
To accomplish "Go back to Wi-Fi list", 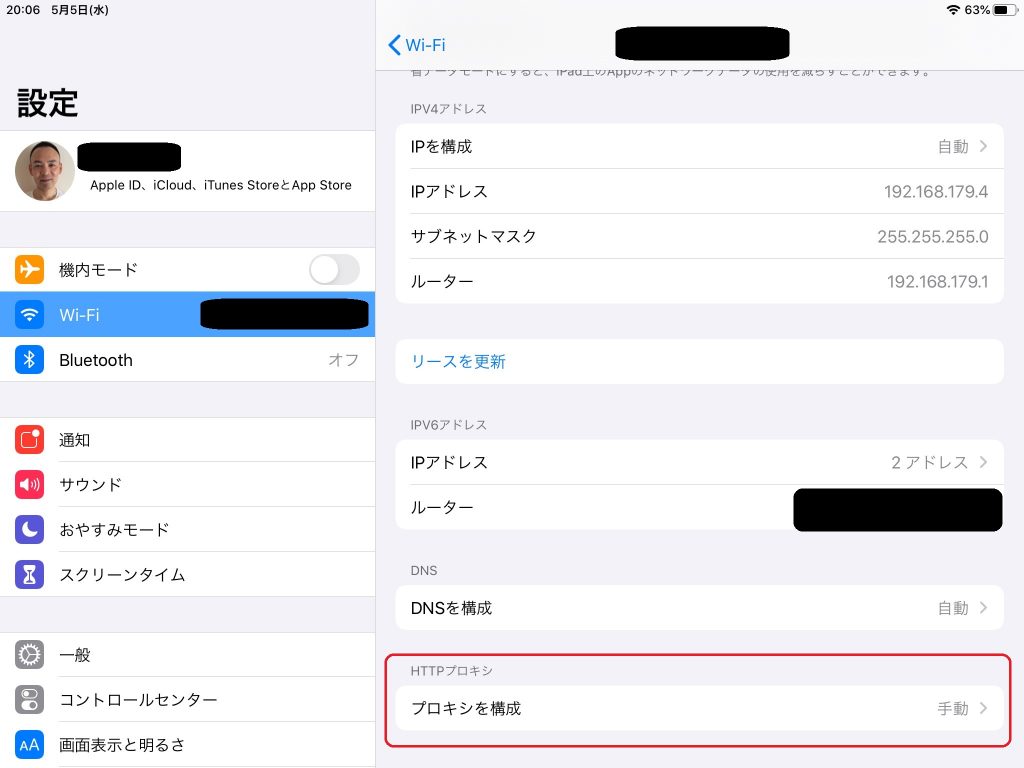I will click(416, 45).
